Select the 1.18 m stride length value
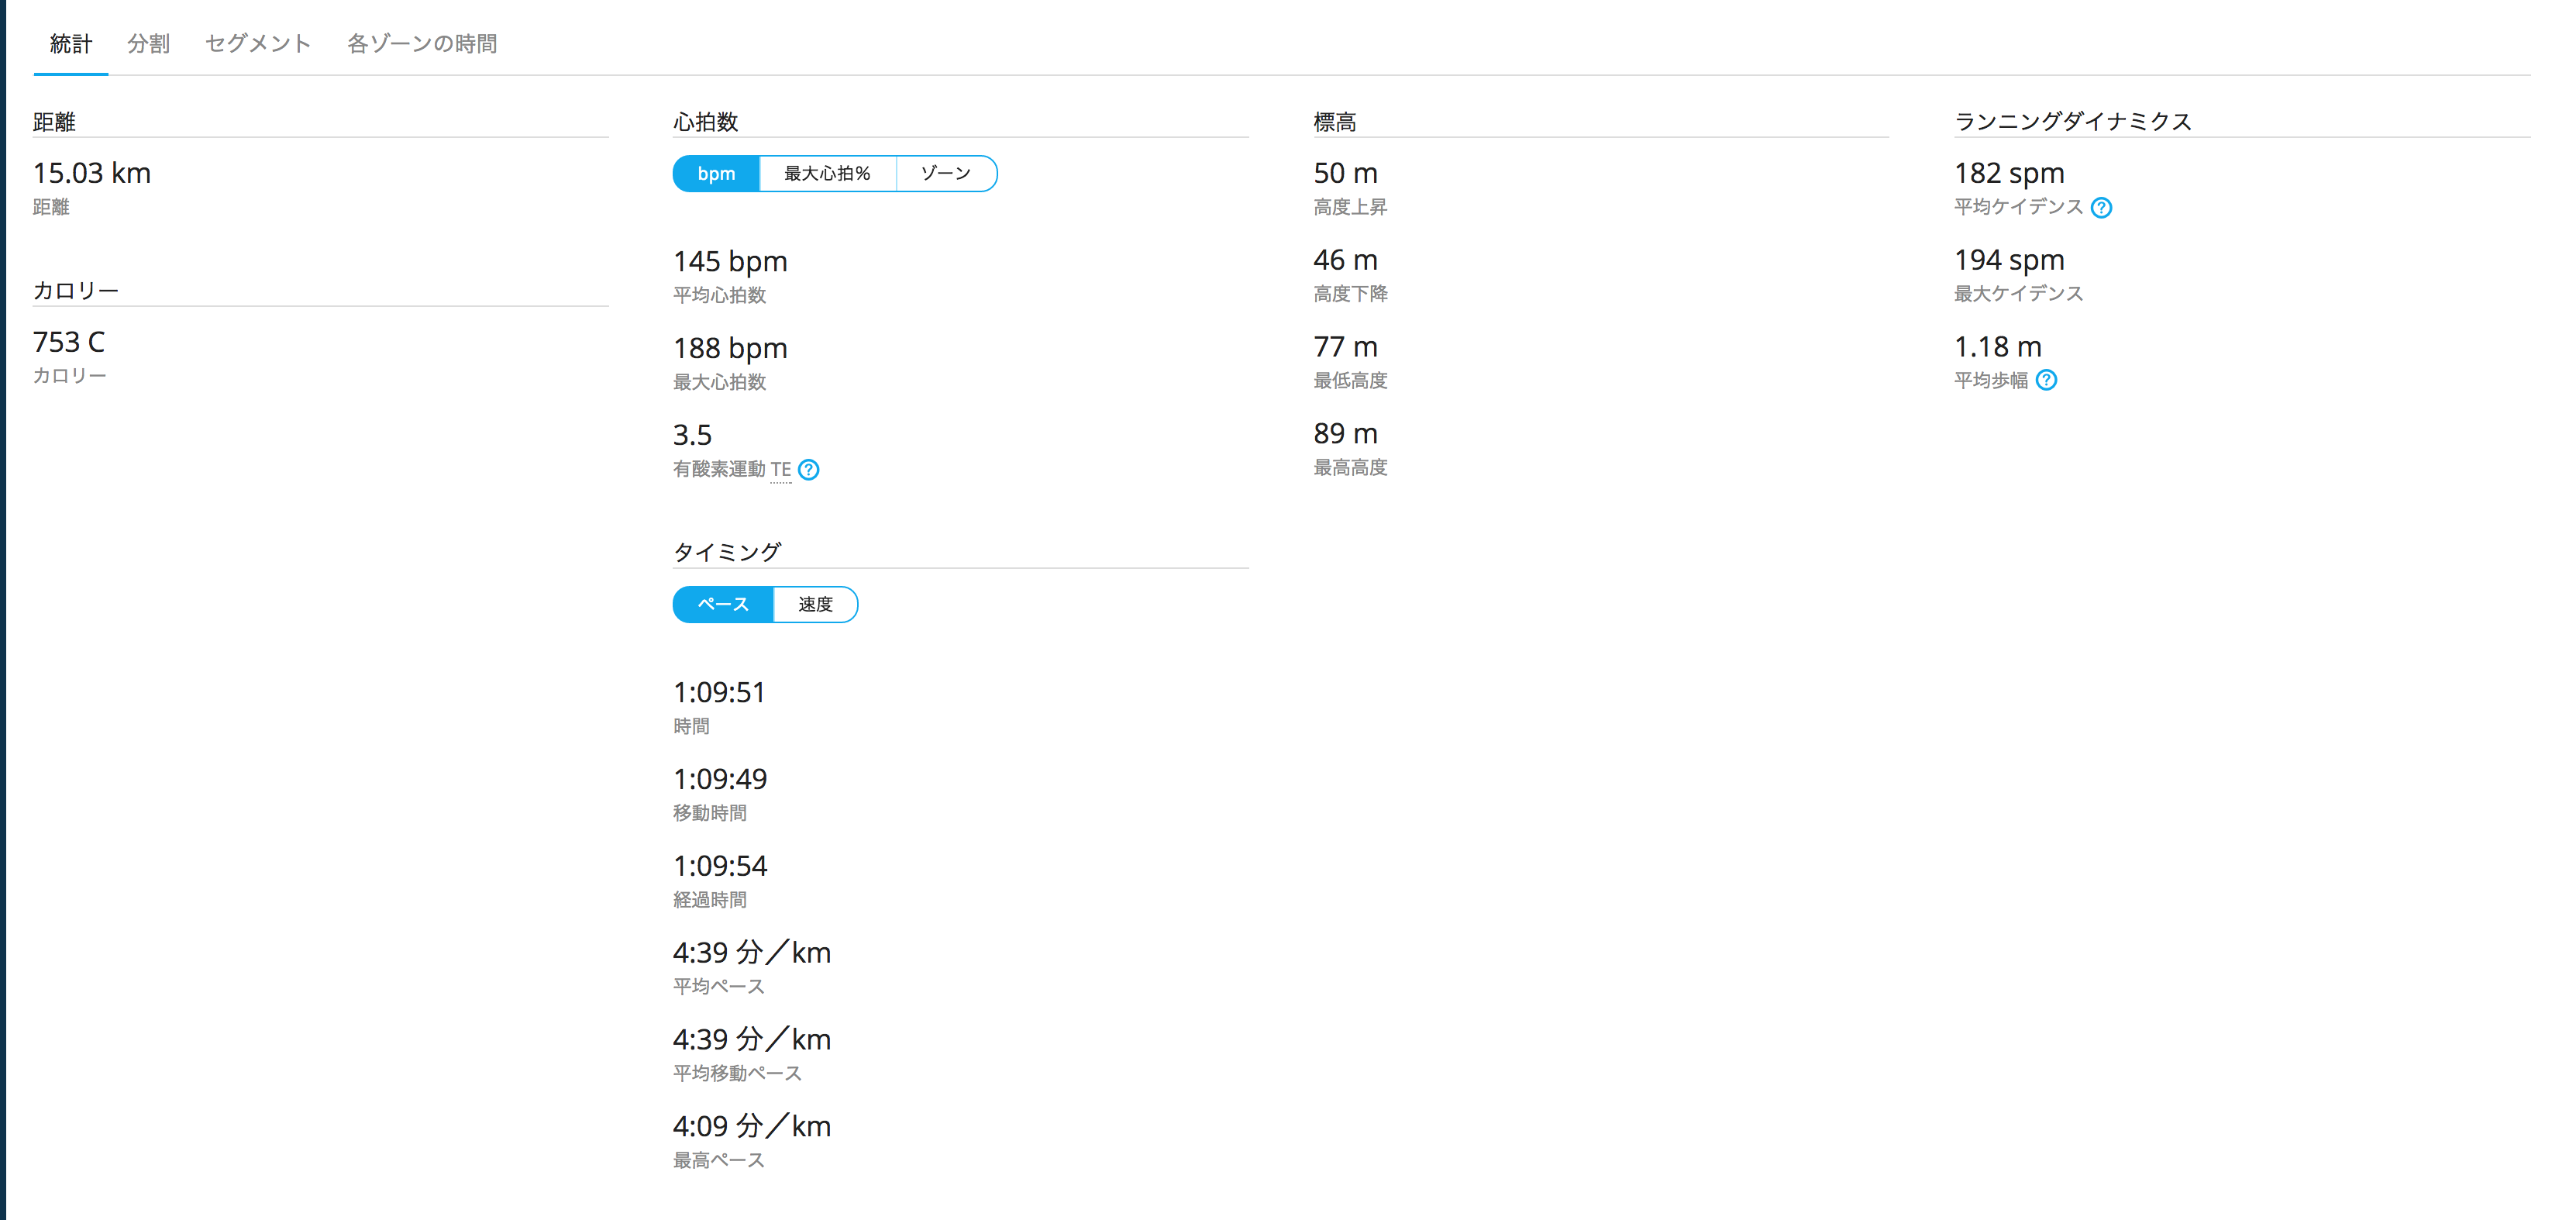Screen dimensions: 2576x1220 tap(1998, 347)
